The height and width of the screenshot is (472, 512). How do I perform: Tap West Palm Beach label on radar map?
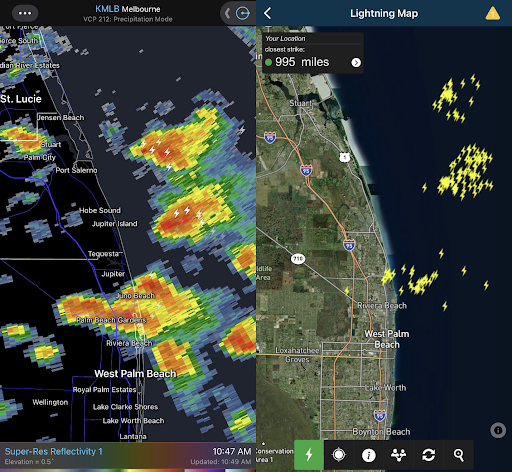point(135,374)
